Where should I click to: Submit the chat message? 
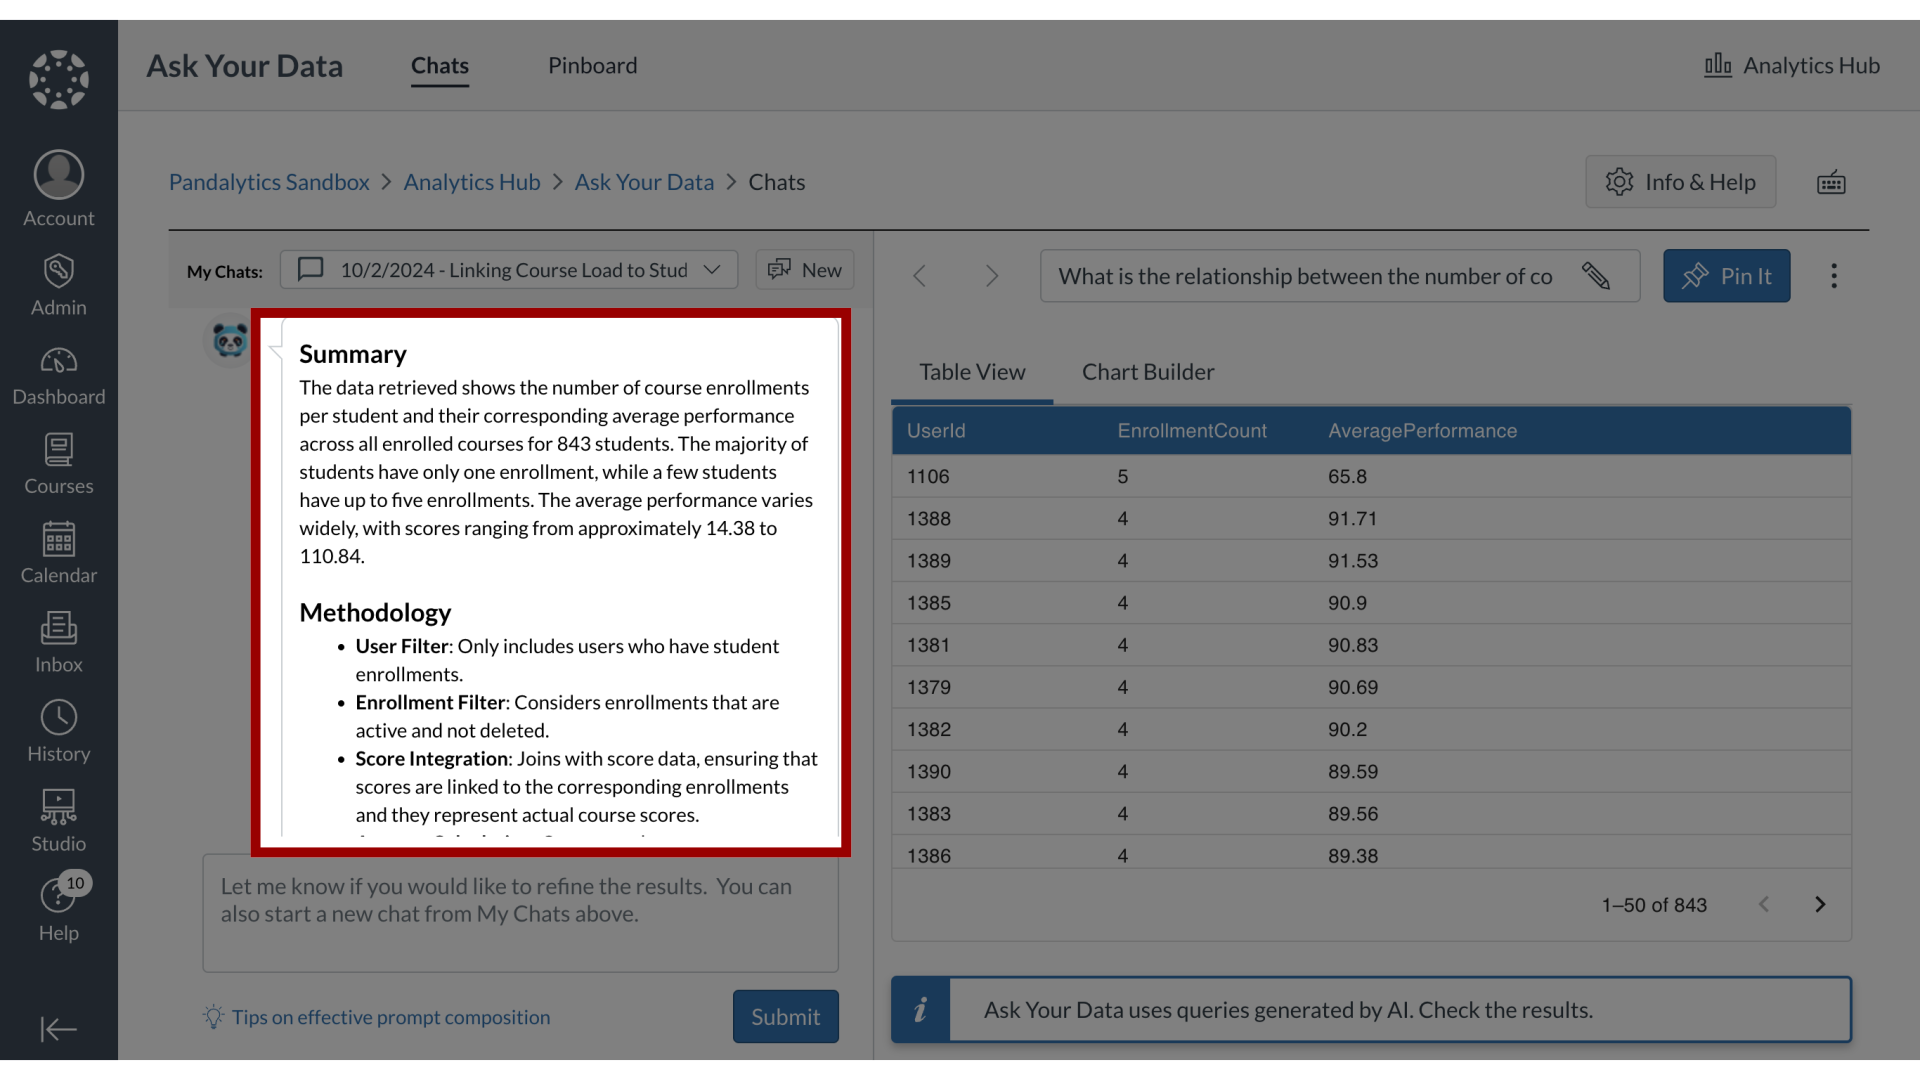pos(785,1016)
